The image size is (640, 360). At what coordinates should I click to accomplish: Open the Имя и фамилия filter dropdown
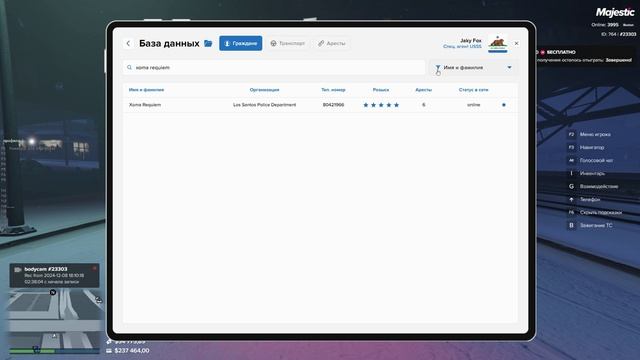pos(473,67)
